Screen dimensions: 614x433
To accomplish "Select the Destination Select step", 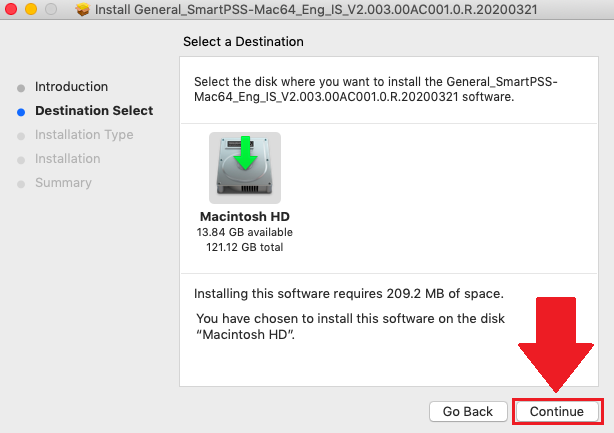I will point(94,111).
